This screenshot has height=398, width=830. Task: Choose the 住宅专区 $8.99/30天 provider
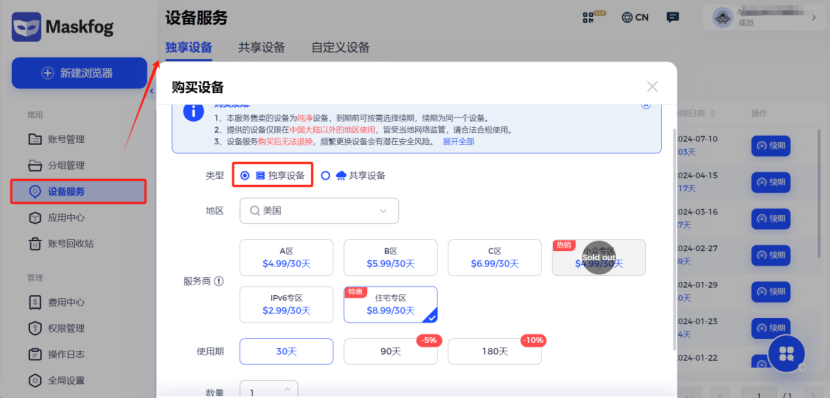(391, 304)
